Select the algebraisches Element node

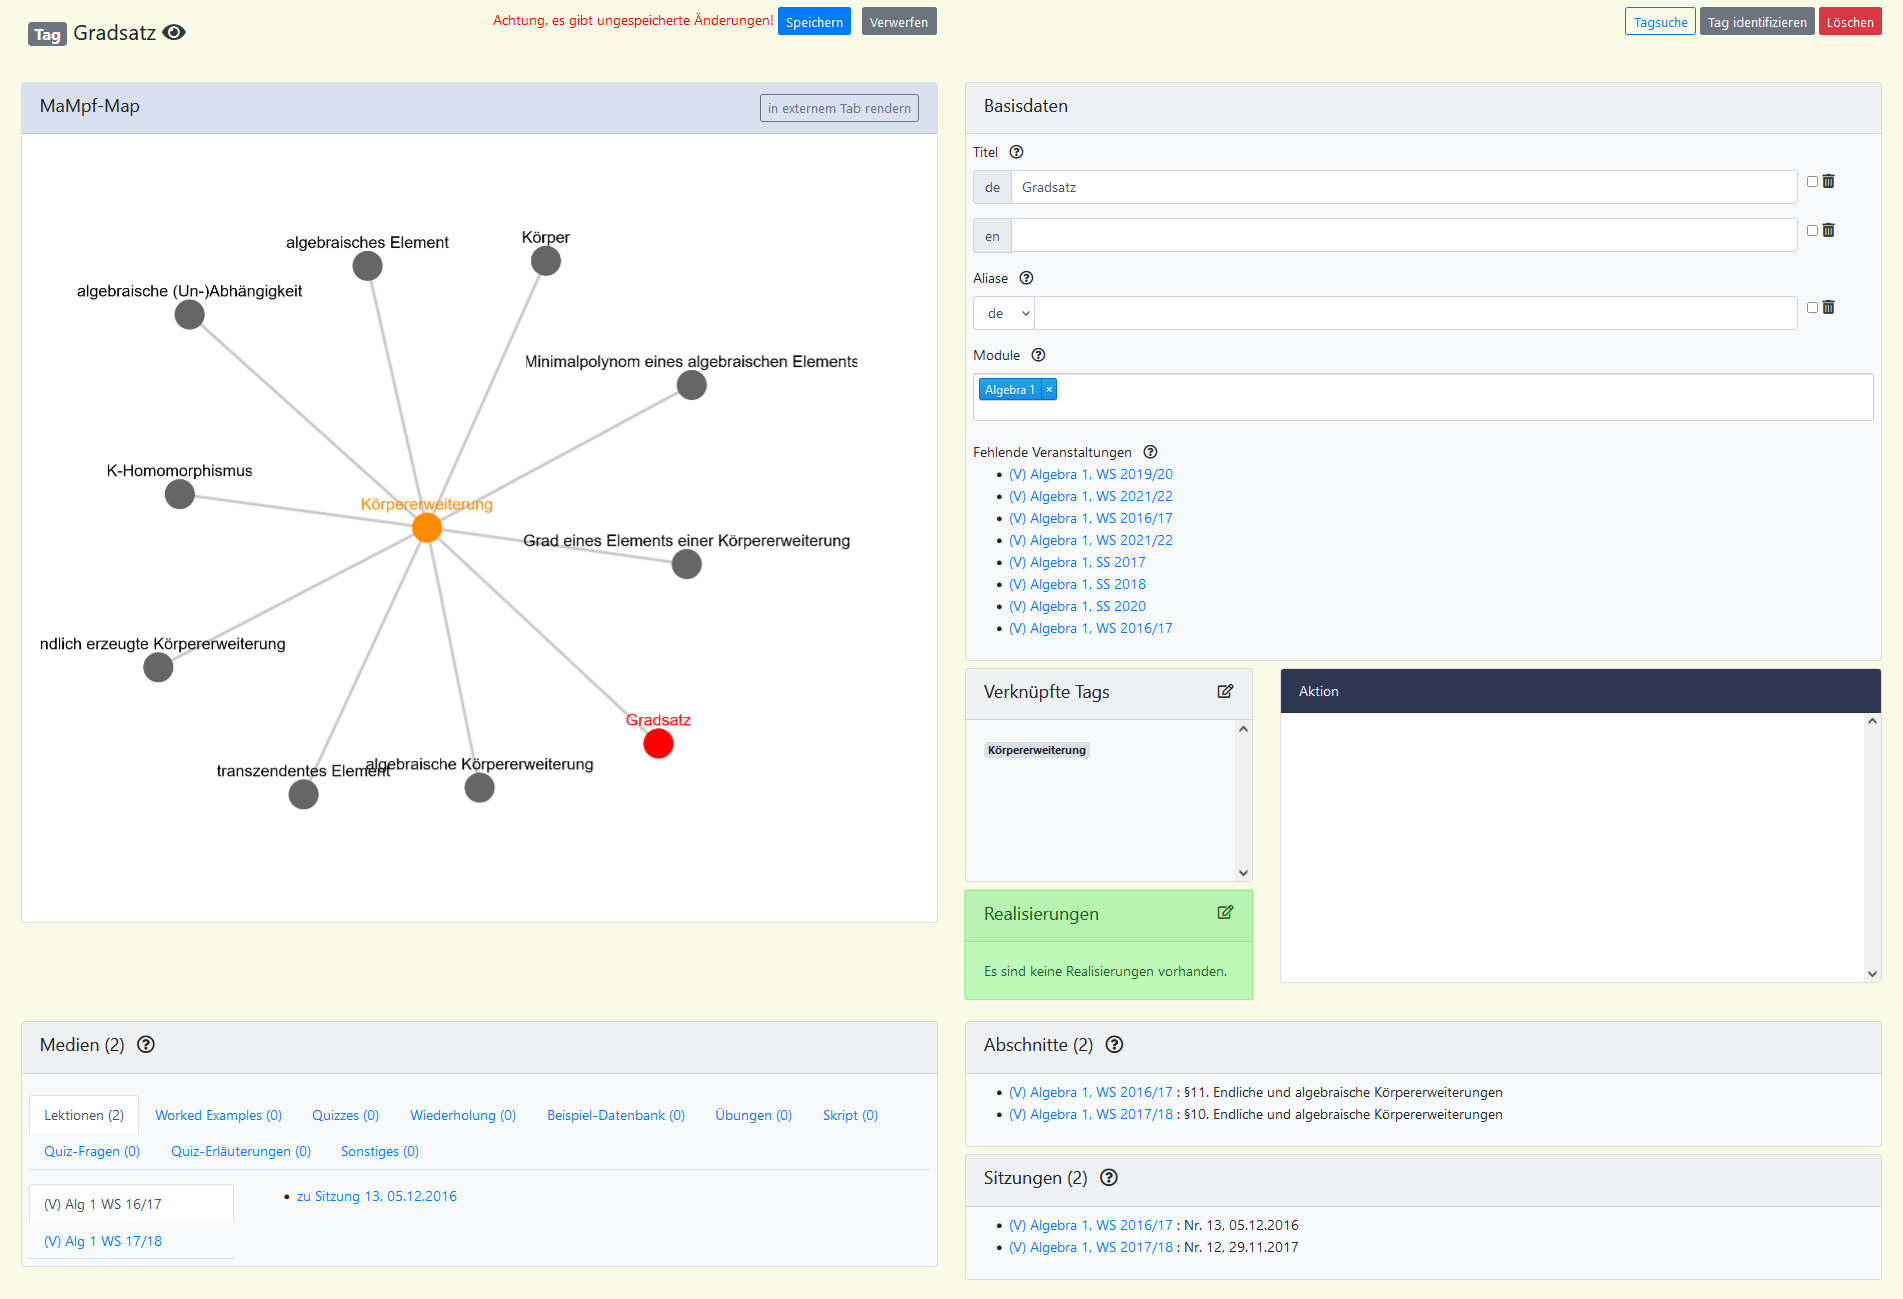point(368,266)
